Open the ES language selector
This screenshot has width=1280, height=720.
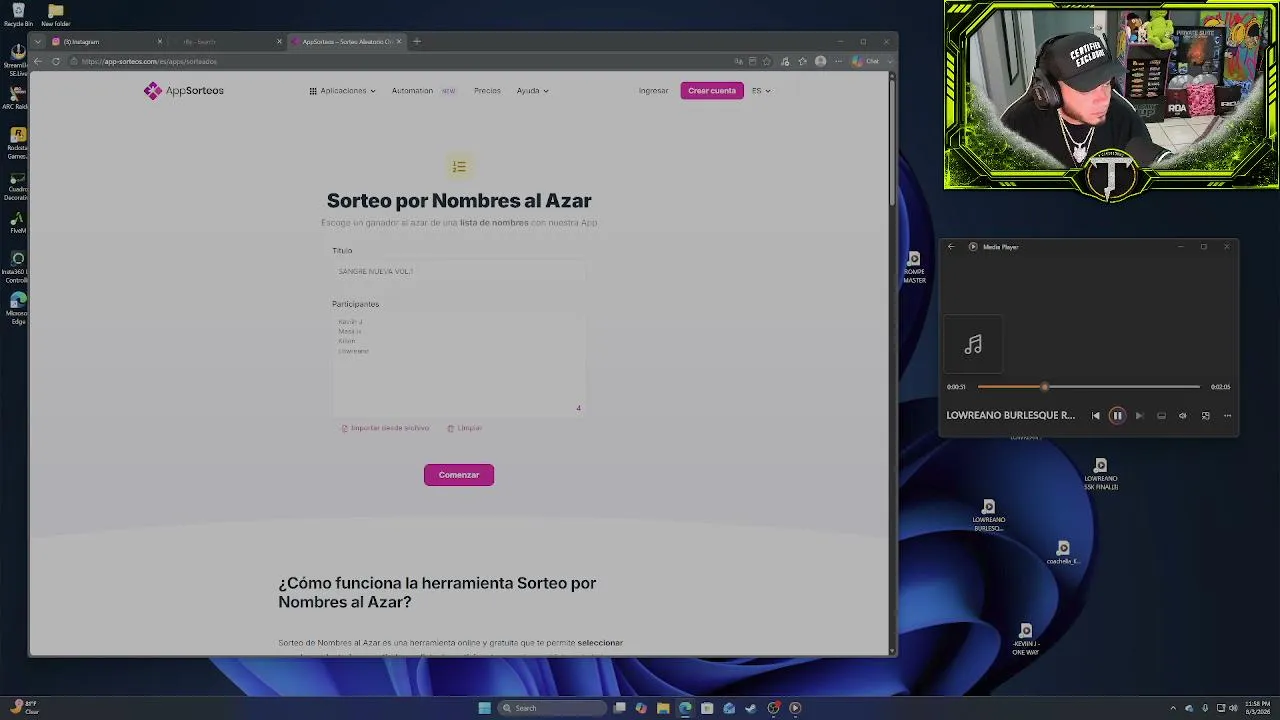[761, 91]
